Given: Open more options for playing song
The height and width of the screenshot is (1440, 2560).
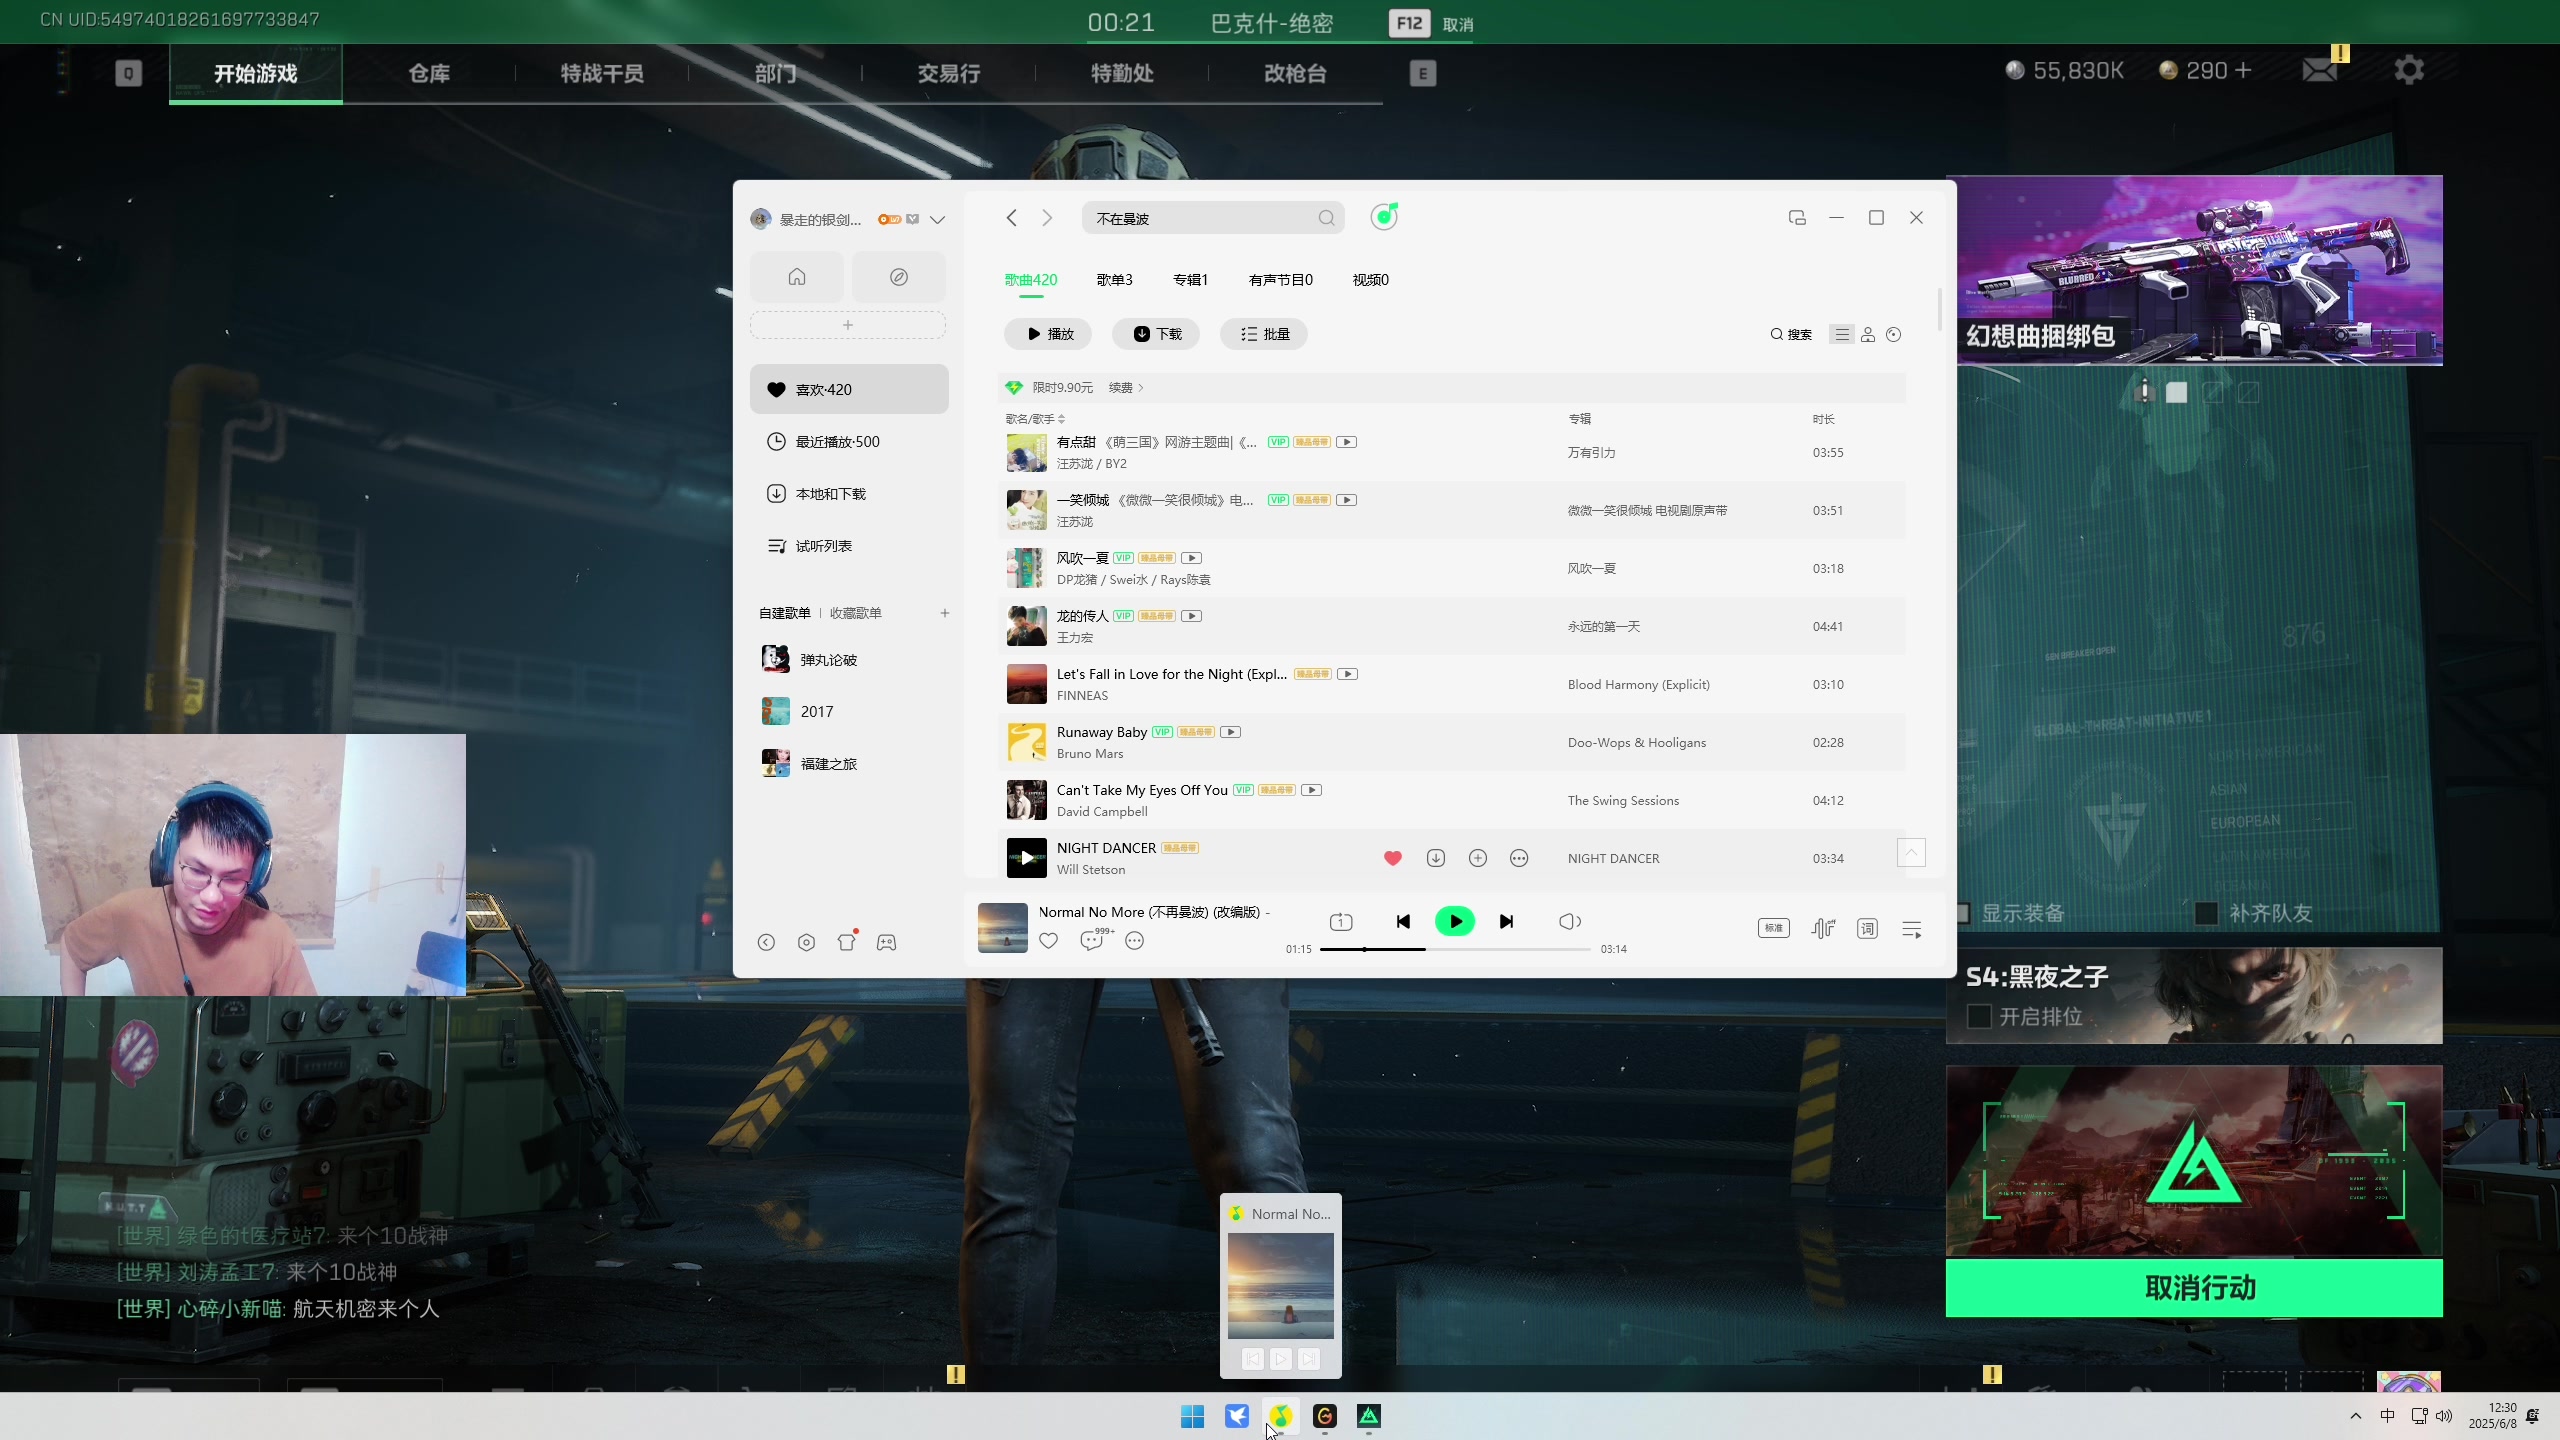Looking at the screenshot, I should point(1134,941).
